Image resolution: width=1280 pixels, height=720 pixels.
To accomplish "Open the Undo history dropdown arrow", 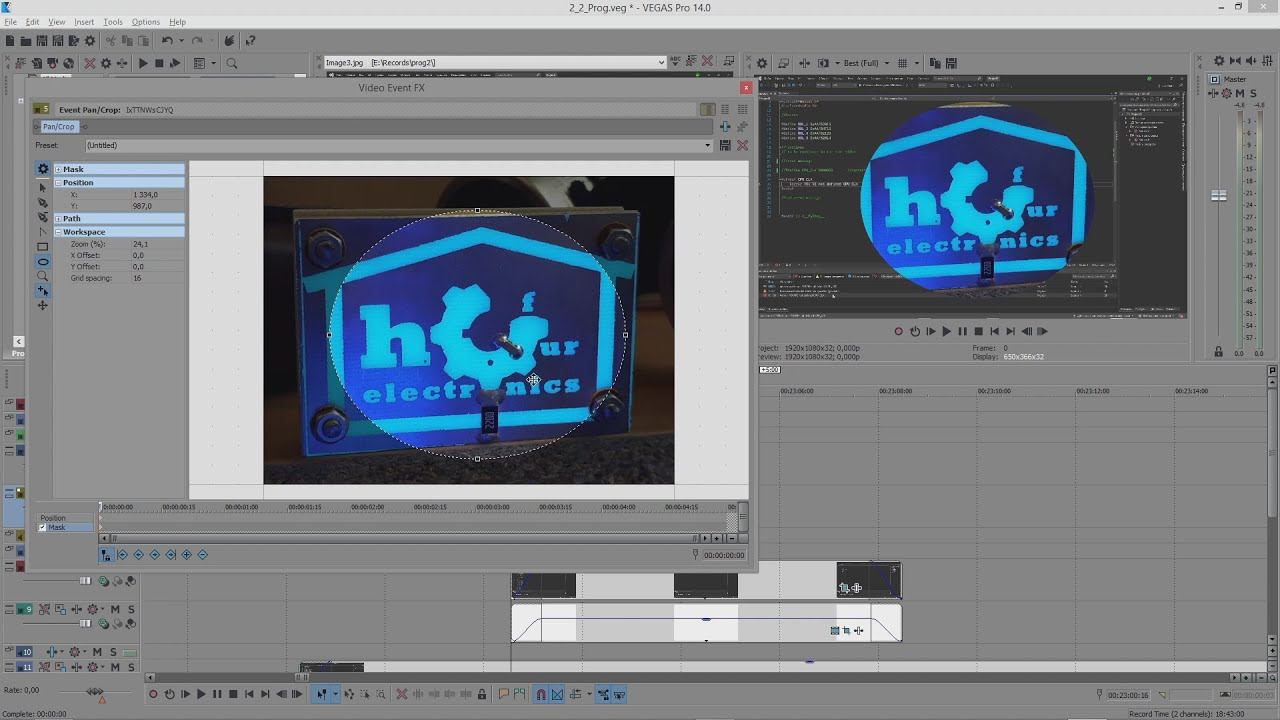I will pos(180,40).
